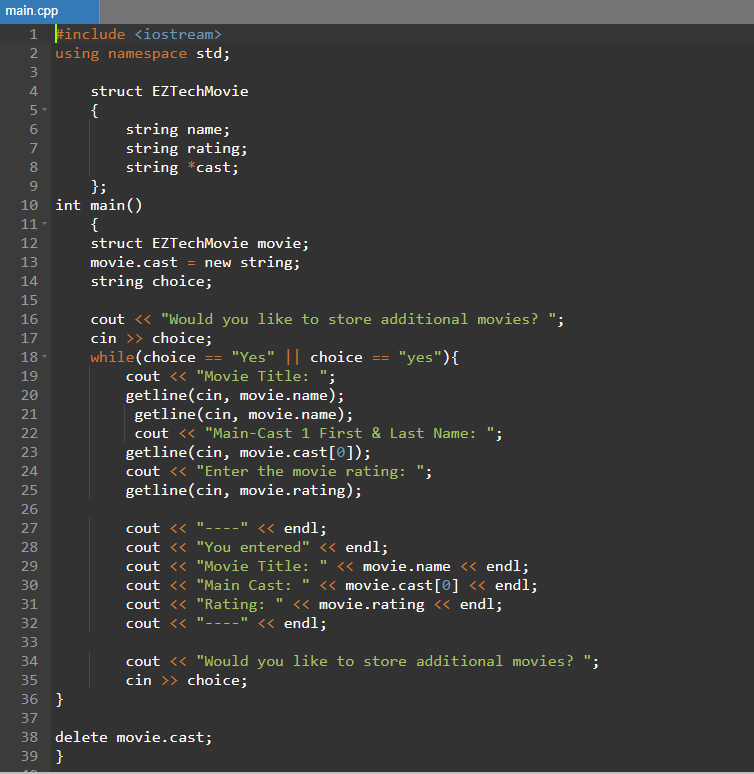Click the 'while' keyword on line 18
The width and height of the screenshot is (754, 774).
[x=112, y=357]
